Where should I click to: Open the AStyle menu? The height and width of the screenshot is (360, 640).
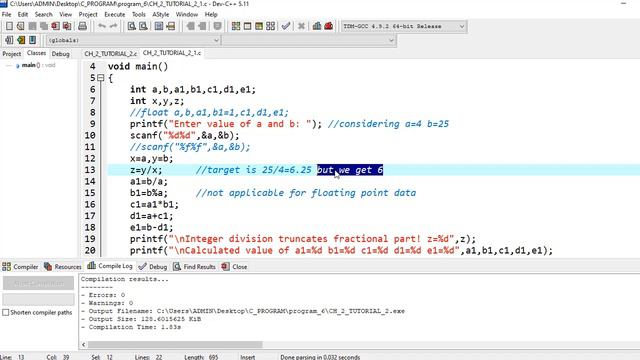coord(160,14)
